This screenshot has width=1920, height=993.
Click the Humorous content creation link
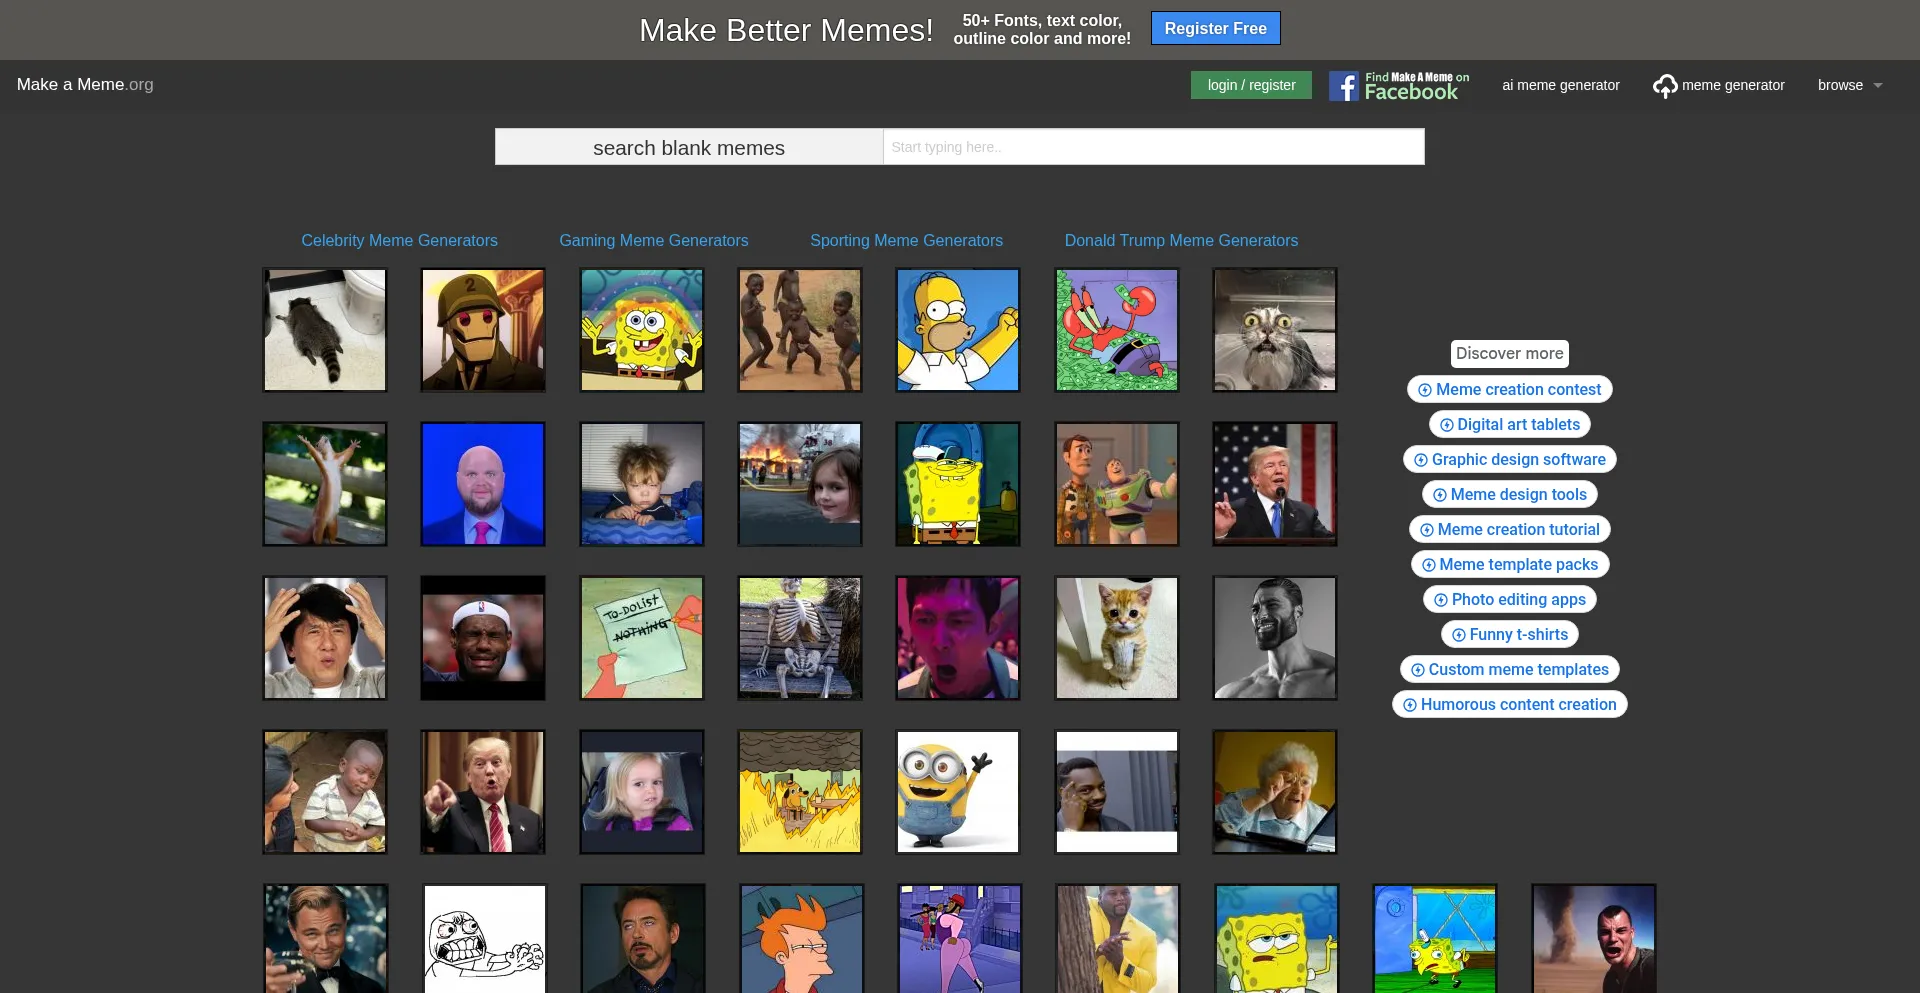point(1509,704)
